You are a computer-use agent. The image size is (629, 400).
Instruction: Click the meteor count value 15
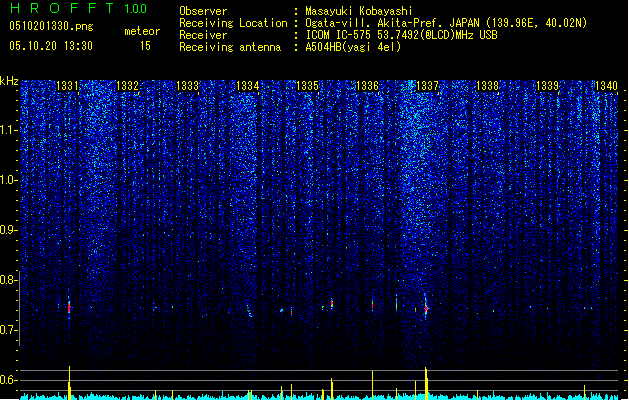[x=145, y=46]
